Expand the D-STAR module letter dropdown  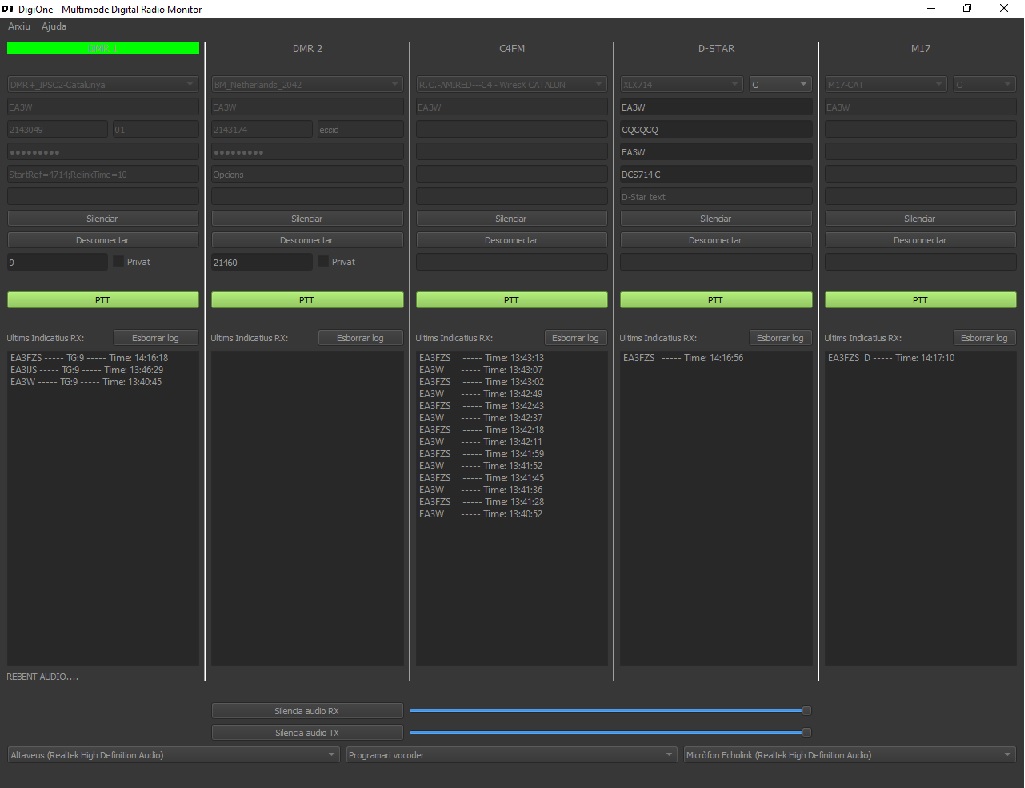(781, 84)
